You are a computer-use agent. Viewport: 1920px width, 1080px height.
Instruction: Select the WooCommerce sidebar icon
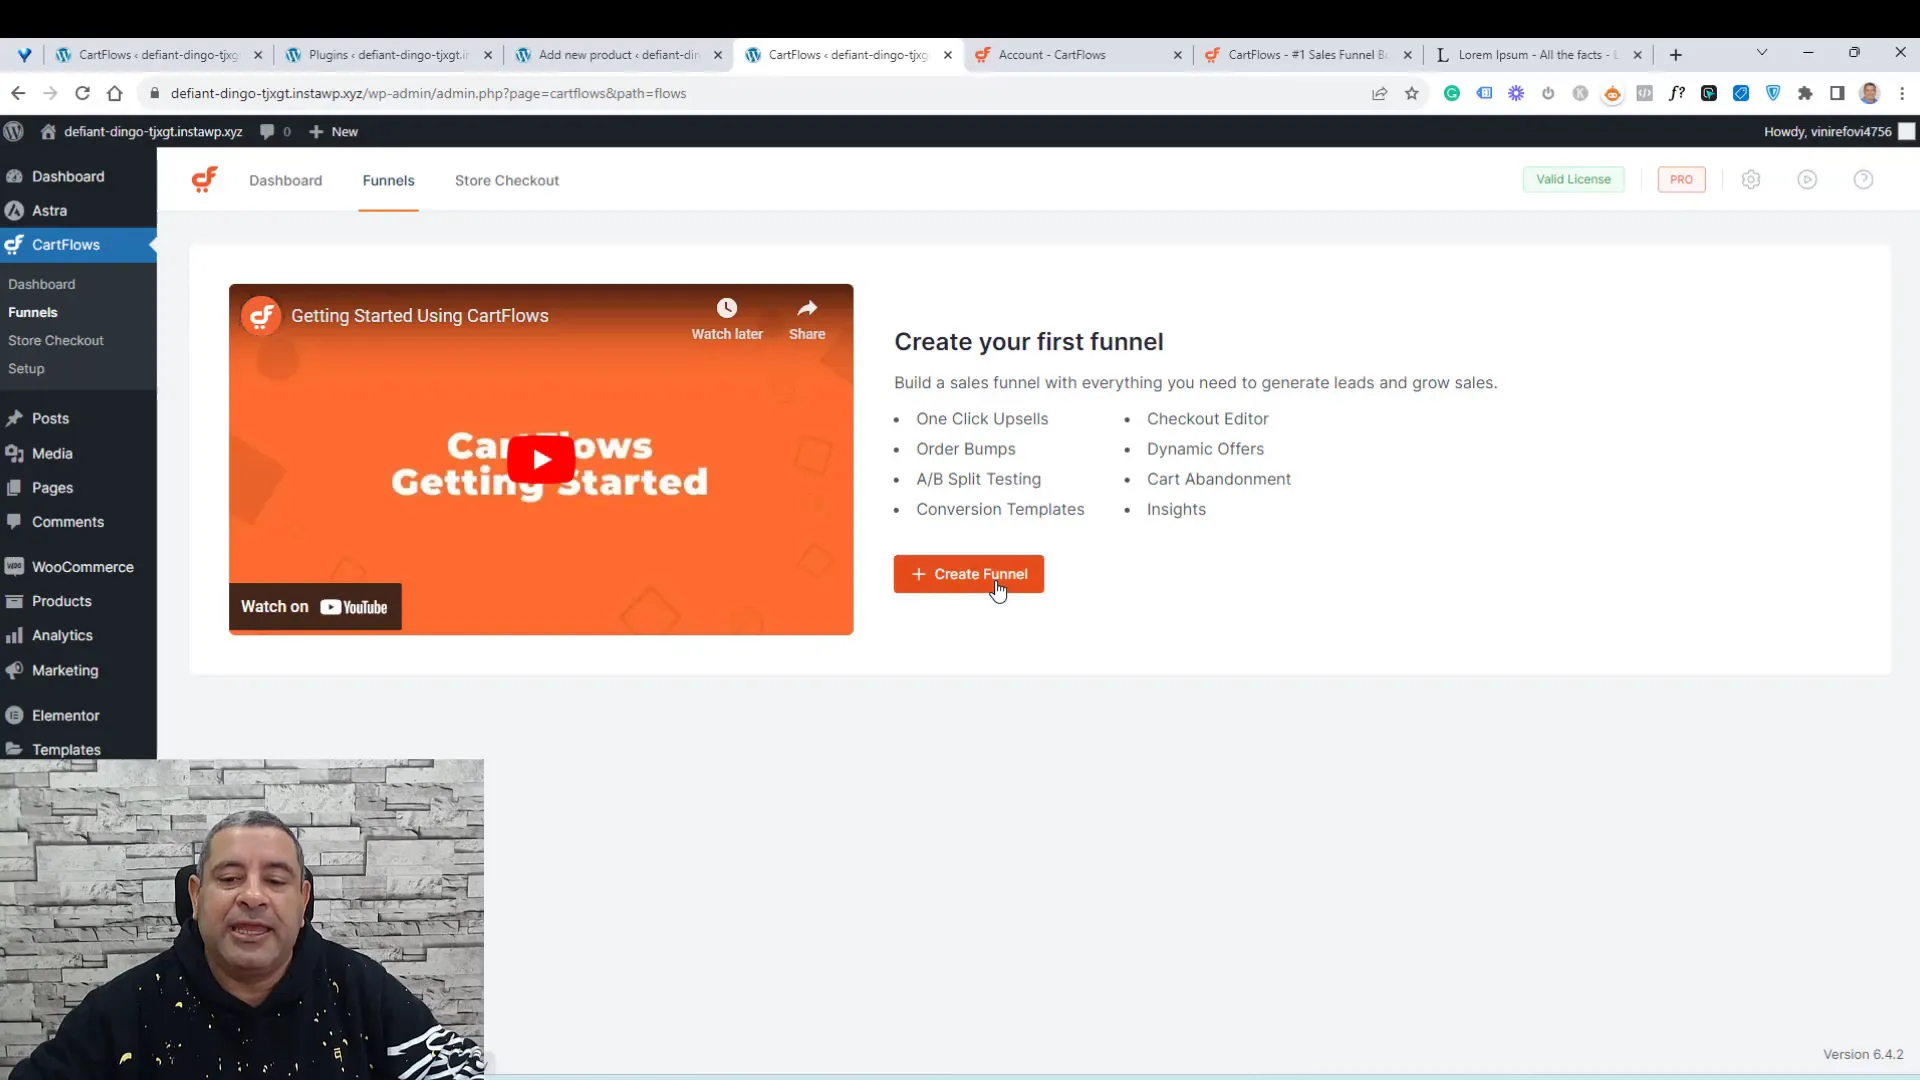coord(17,567)
